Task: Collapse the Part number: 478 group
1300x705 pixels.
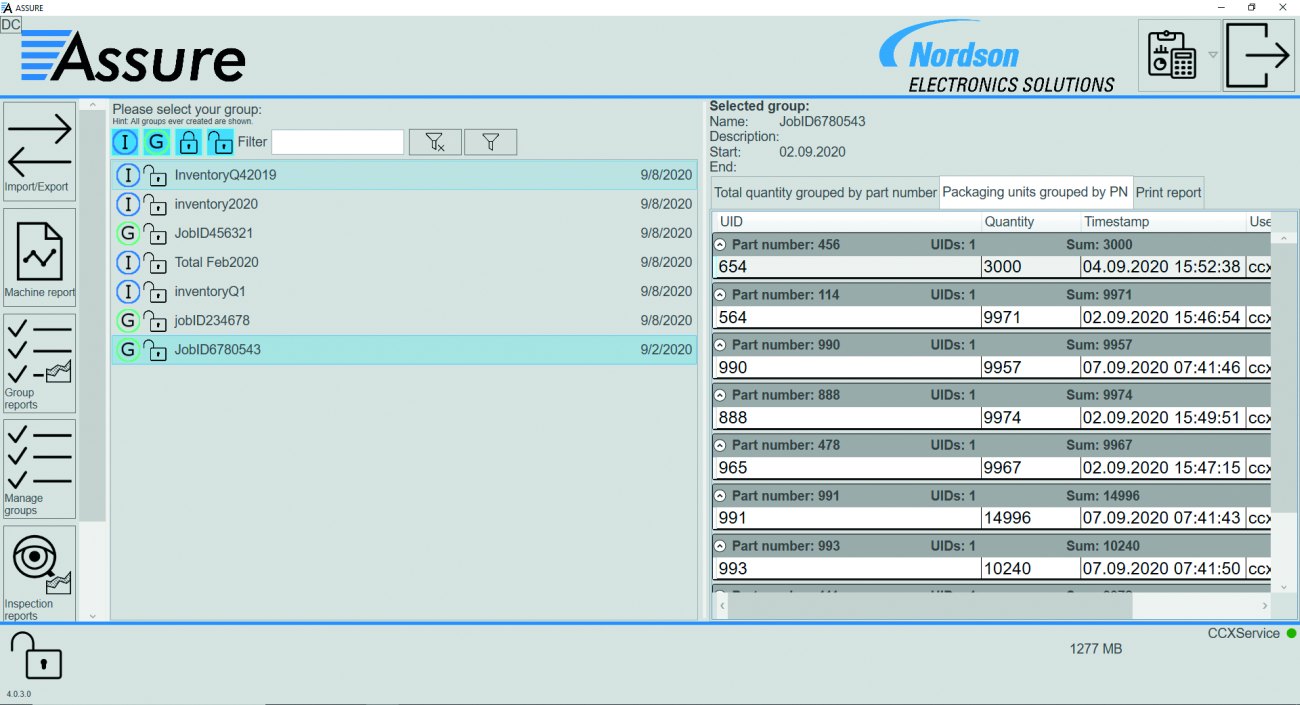Action: tap(720, 445)
